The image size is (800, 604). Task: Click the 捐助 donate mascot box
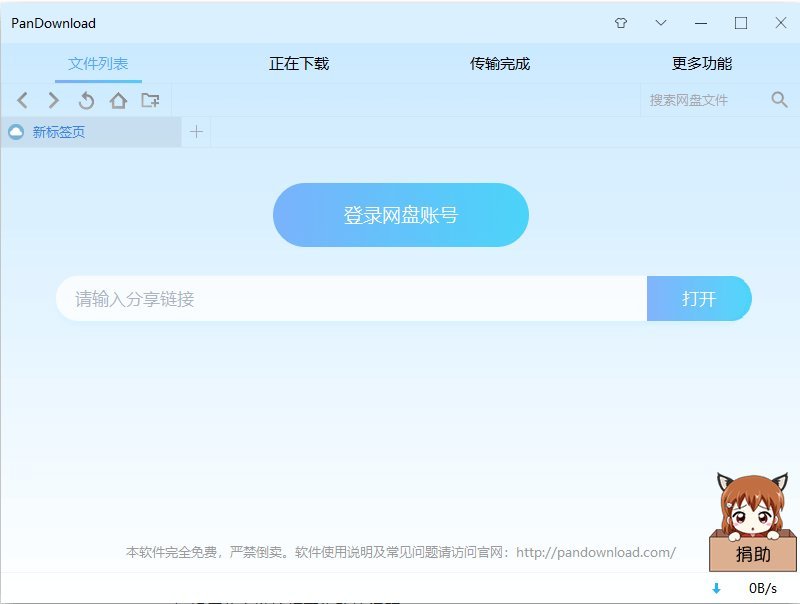[753, 553]
